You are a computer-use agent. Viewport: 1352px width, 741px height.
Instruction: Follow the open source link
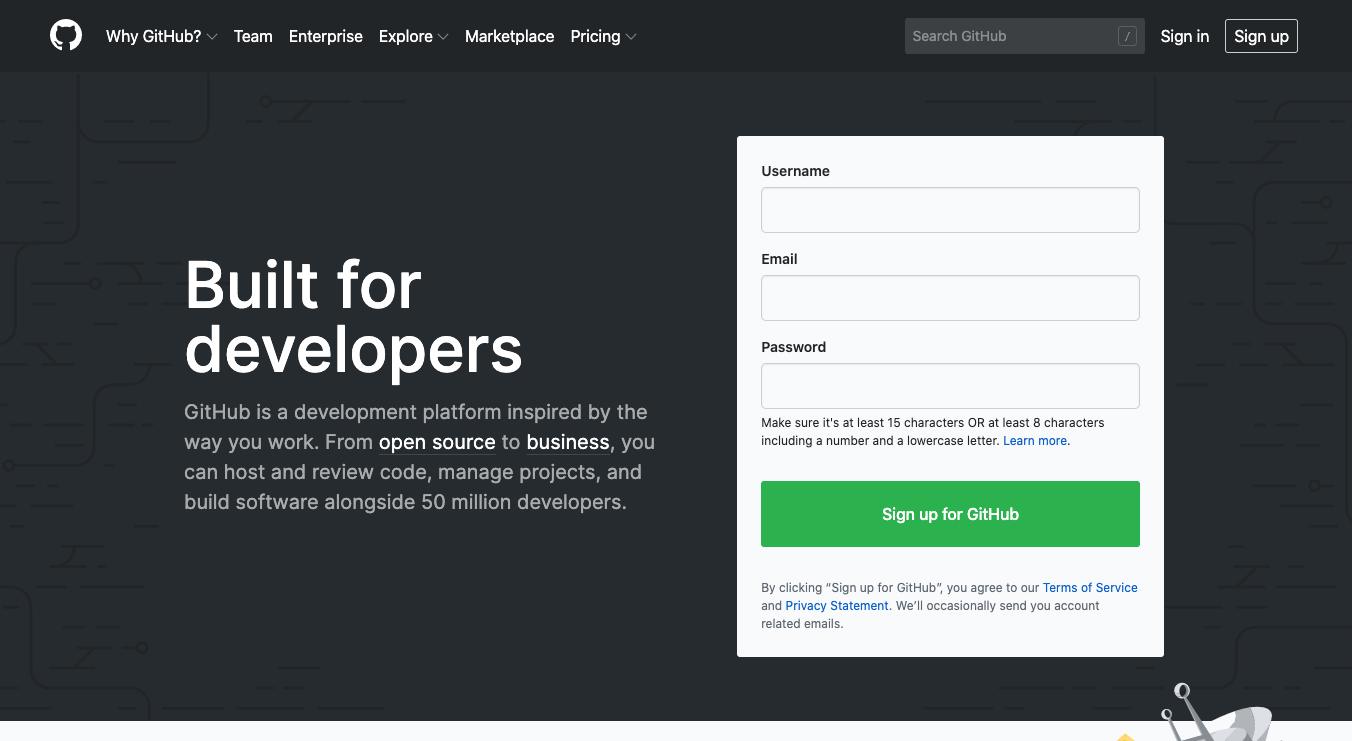coord(437,442)
